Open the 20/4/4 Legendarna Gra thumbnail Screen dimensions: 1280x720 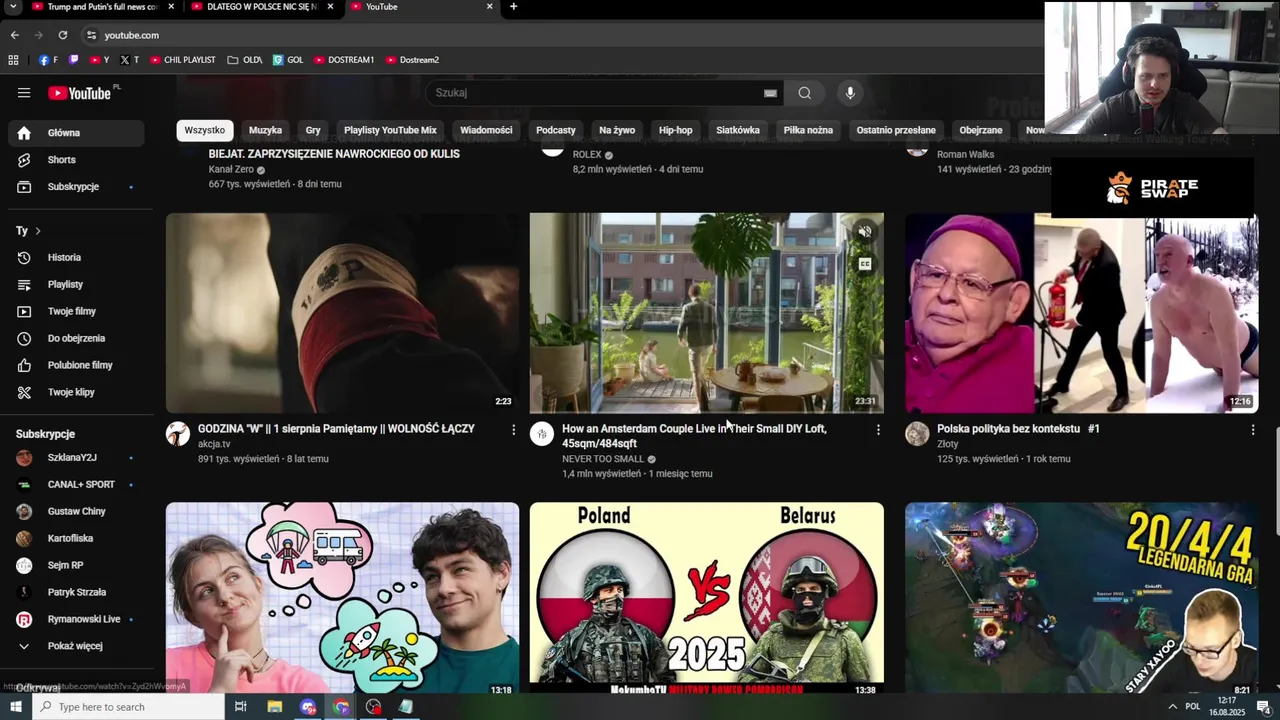1082,597
